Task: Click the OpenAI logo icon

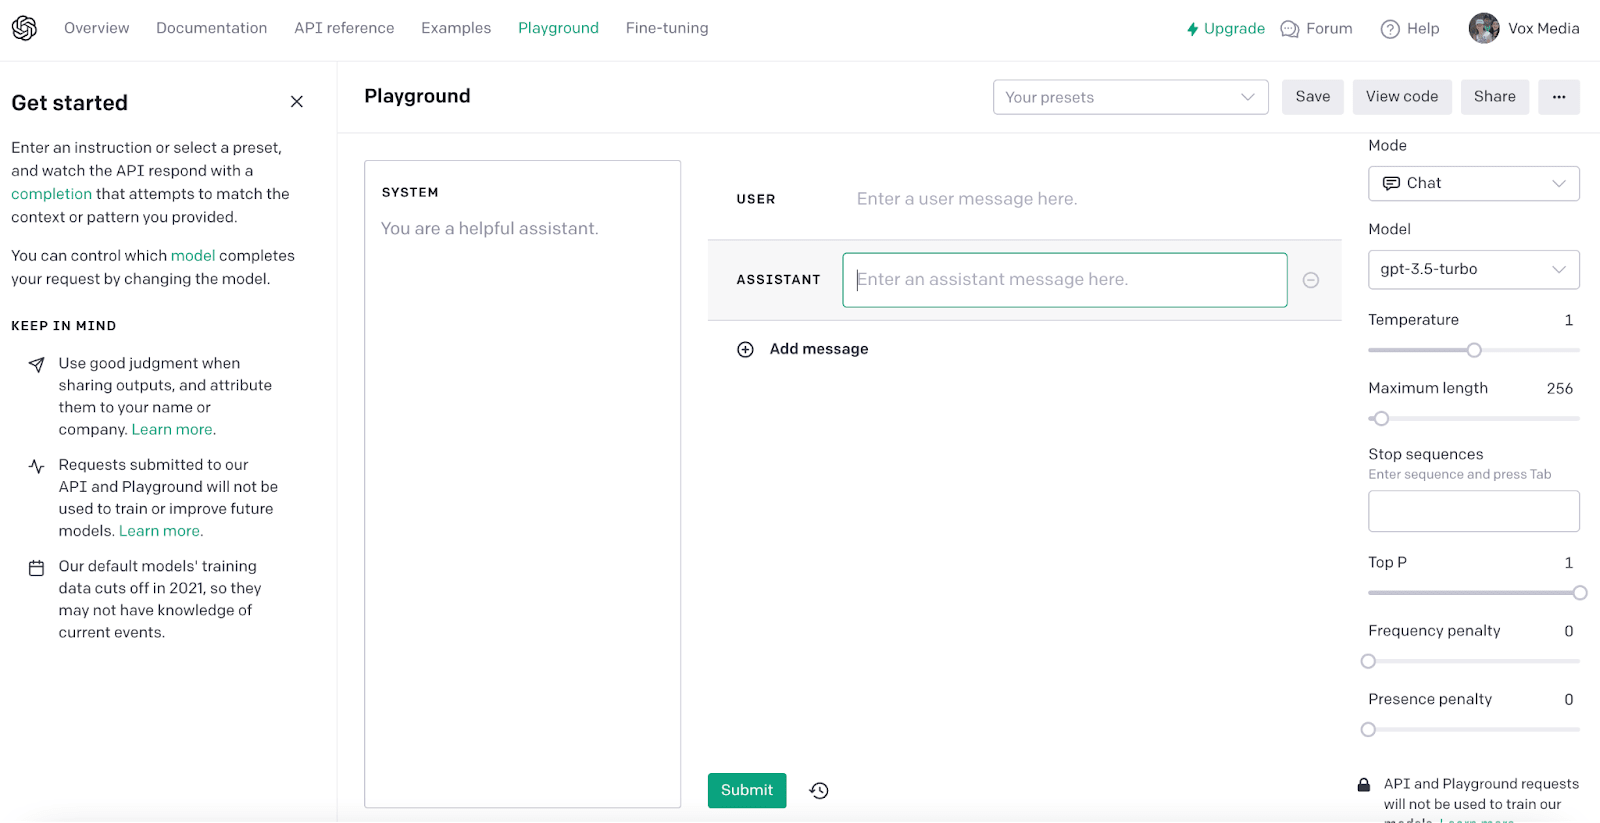Action: coord(24,28)
